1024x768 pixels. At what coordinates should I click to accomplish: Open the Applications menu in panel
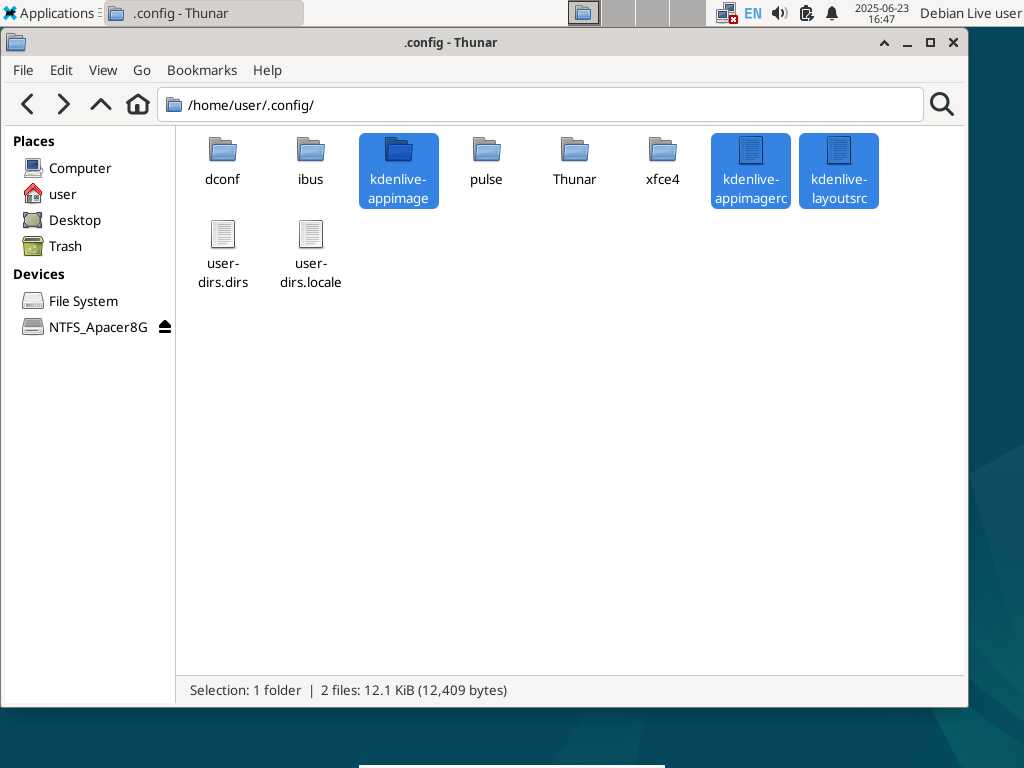coord(50,13)
